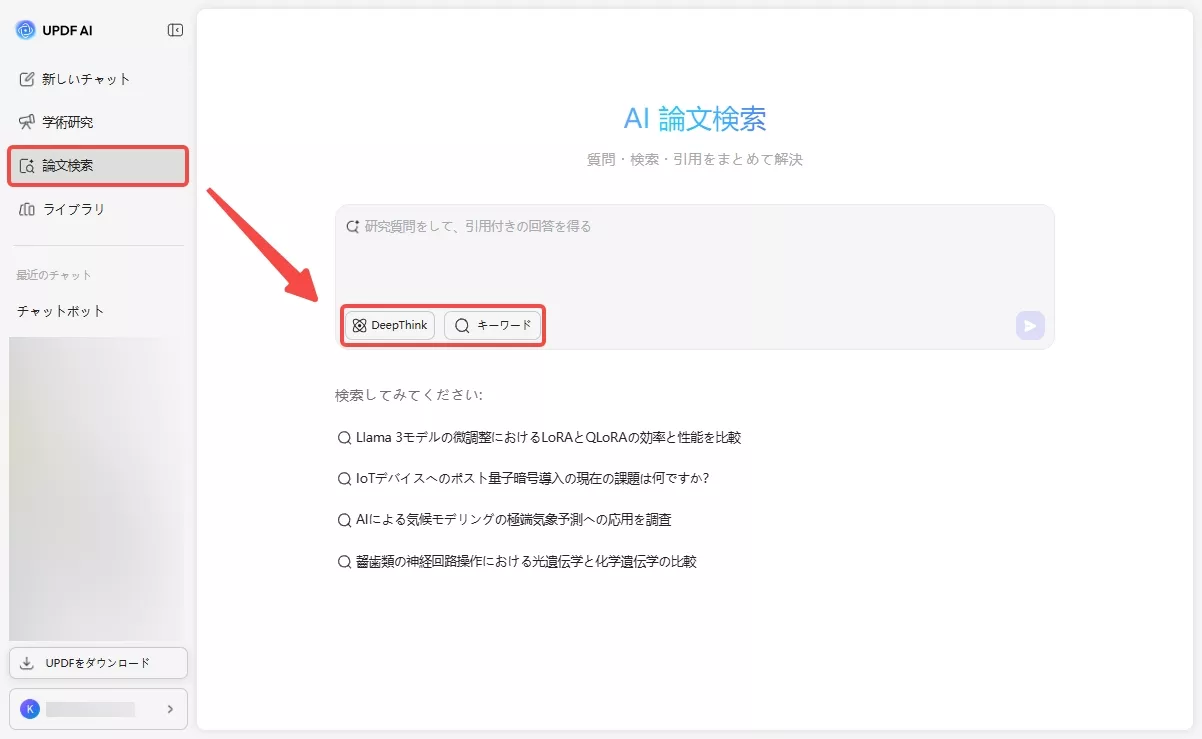Click the magnifier icon beside キーワード
Screen dimensions: 1202x739
461,325
